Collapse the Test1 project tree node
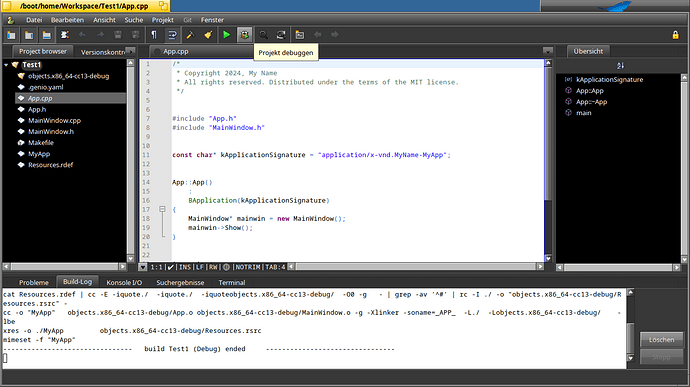The width and height of the screenshot is (690, 387). click(6, 65)
